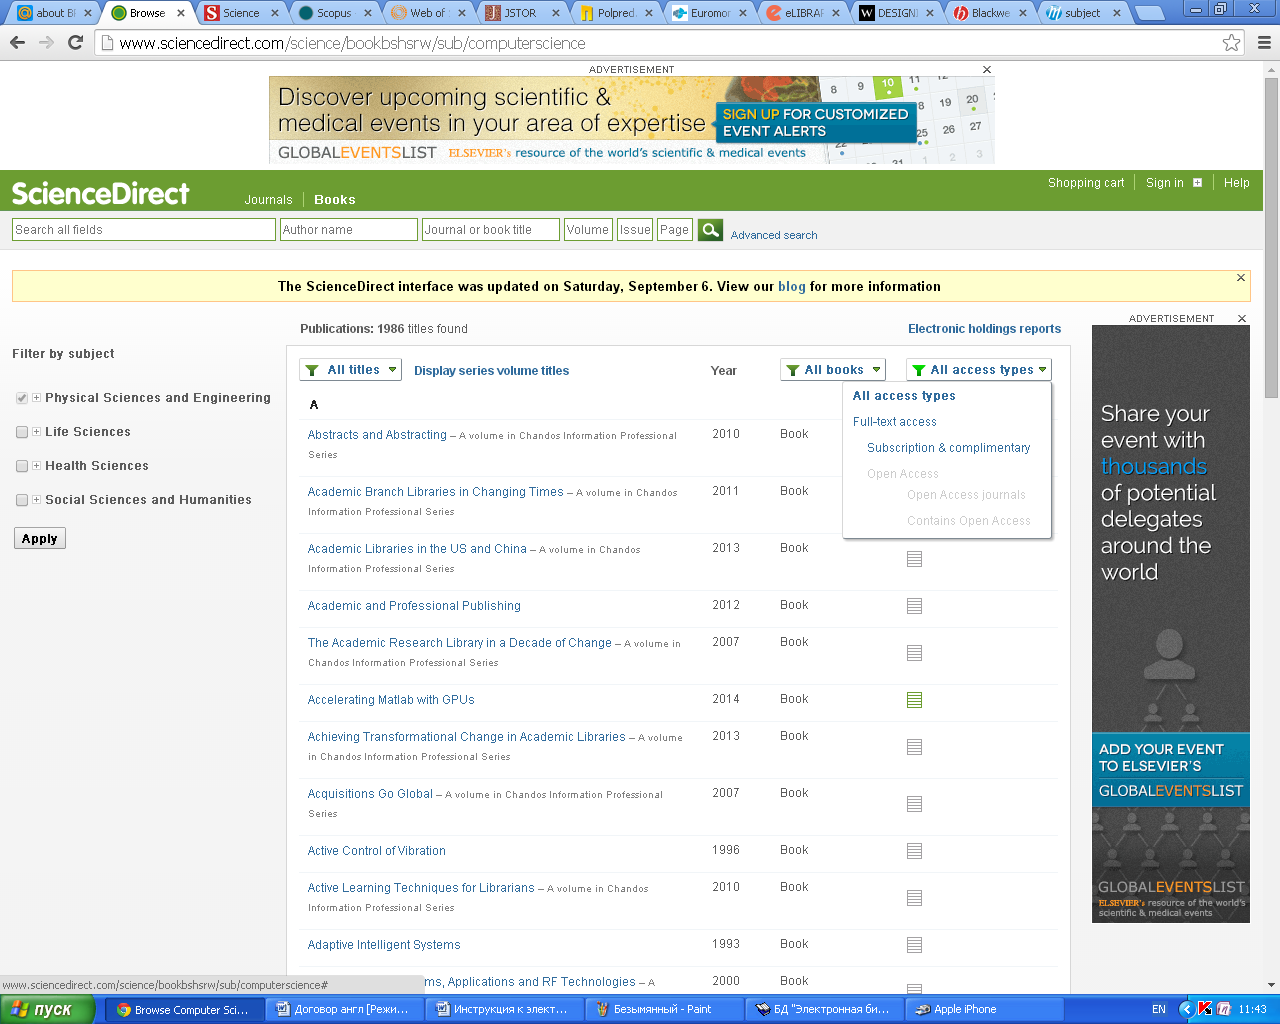Click access icon for Achieving Transformational Change row
Image resolution: width=1280 pixels, height=1024 pixels.
click(x=914, y=747)
